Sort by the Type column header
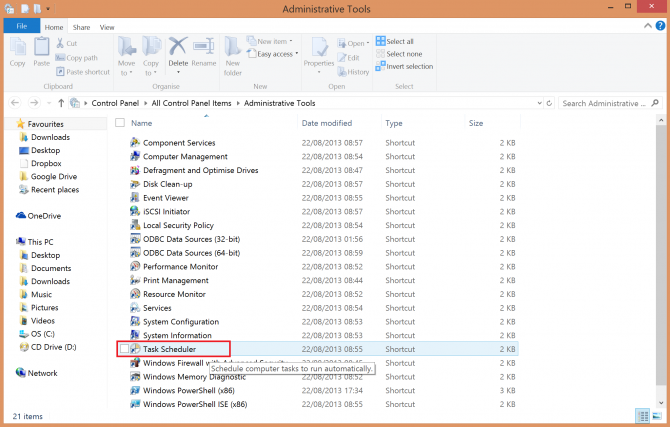The image size is (670, 427). click(x=394, y=123)
